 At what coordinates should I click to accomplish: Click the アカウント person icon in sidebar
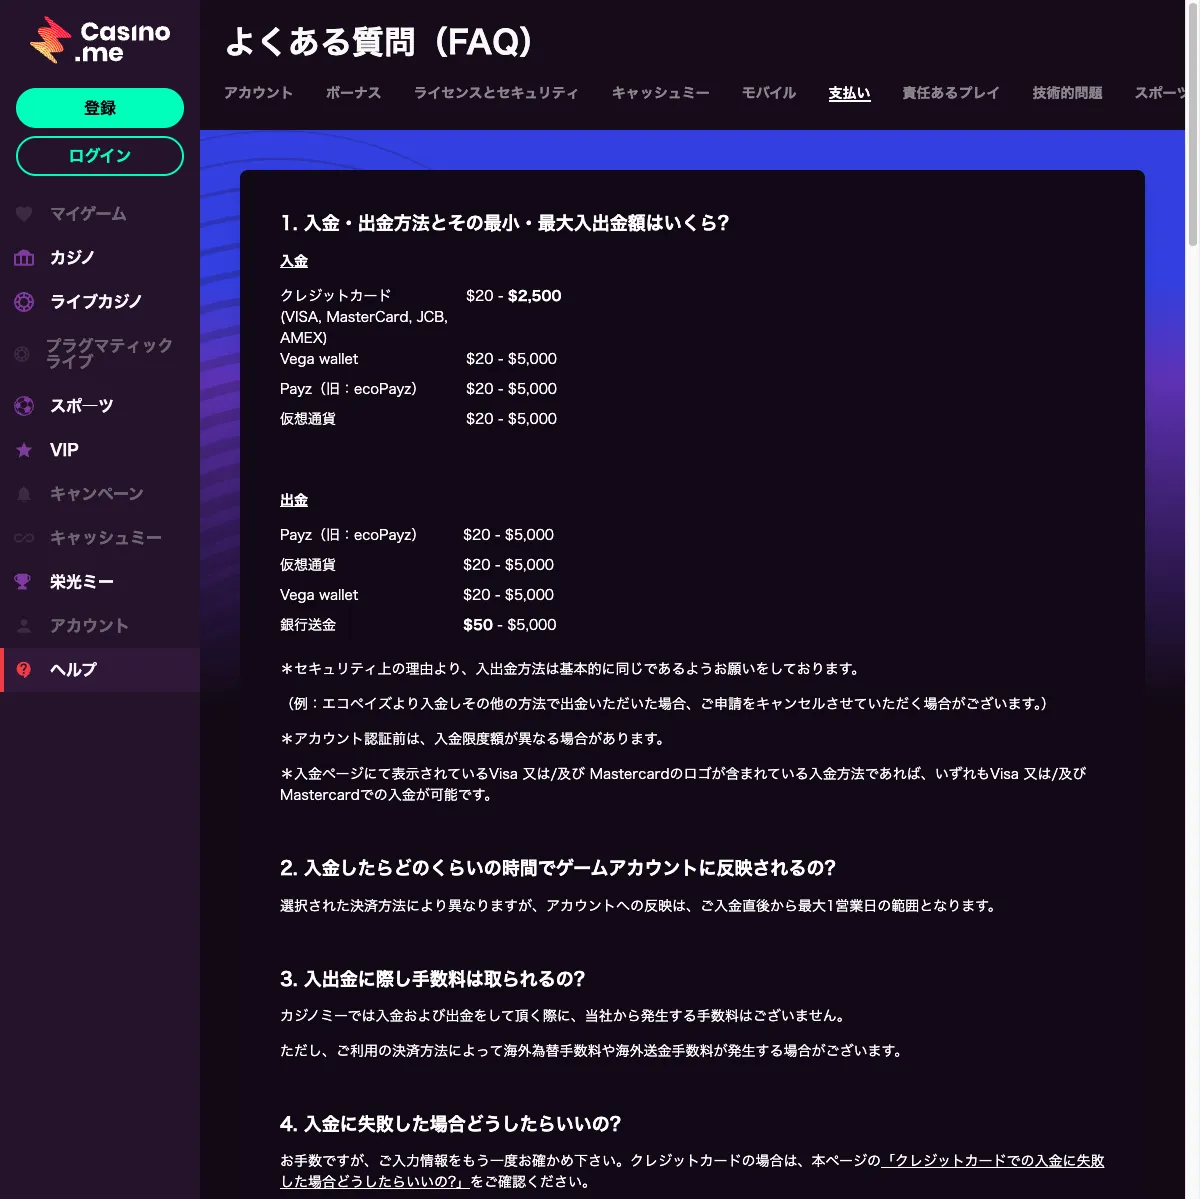[x=24, y=626]
